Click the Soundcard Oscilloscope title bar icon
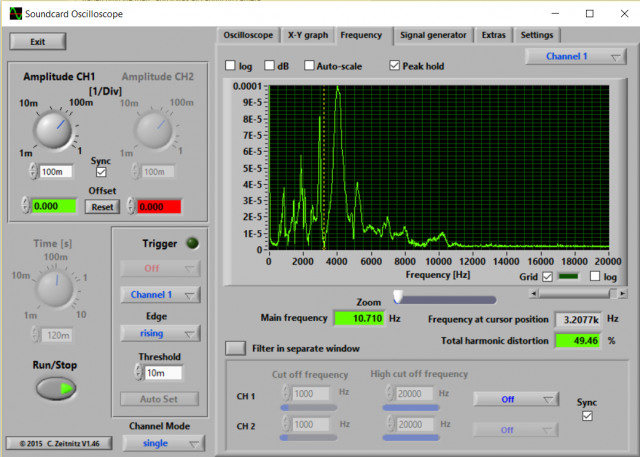640x457 pixels. click(14, 13)
